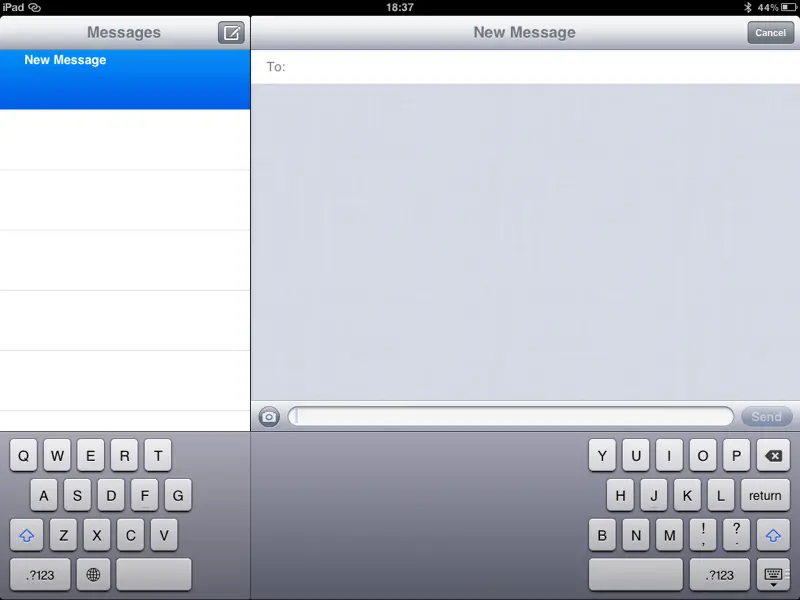Image resolution: width=800 pixels, height=600 pixels.
Task: Tap the camera icon to attach photo
Action: [x=269, y=417]
